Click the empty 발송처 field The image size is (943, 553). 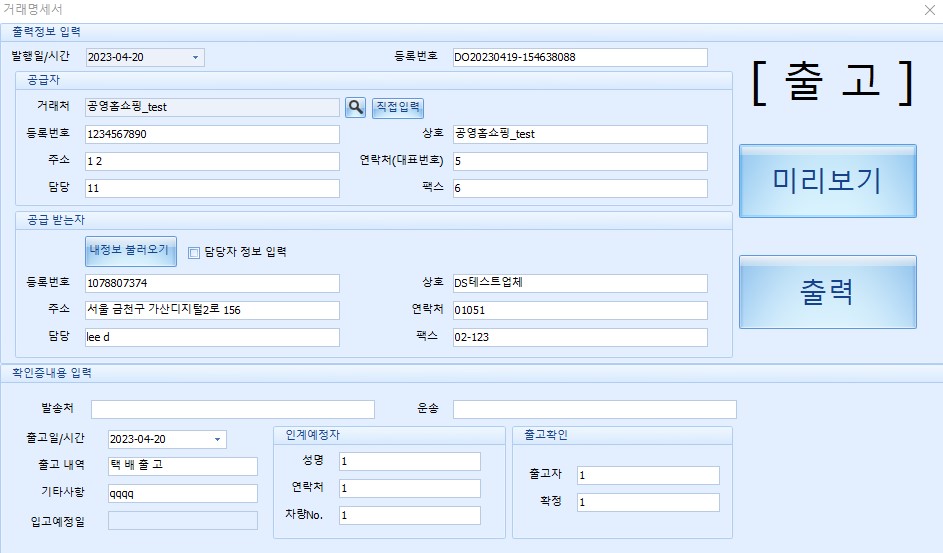tap(233, 410)
